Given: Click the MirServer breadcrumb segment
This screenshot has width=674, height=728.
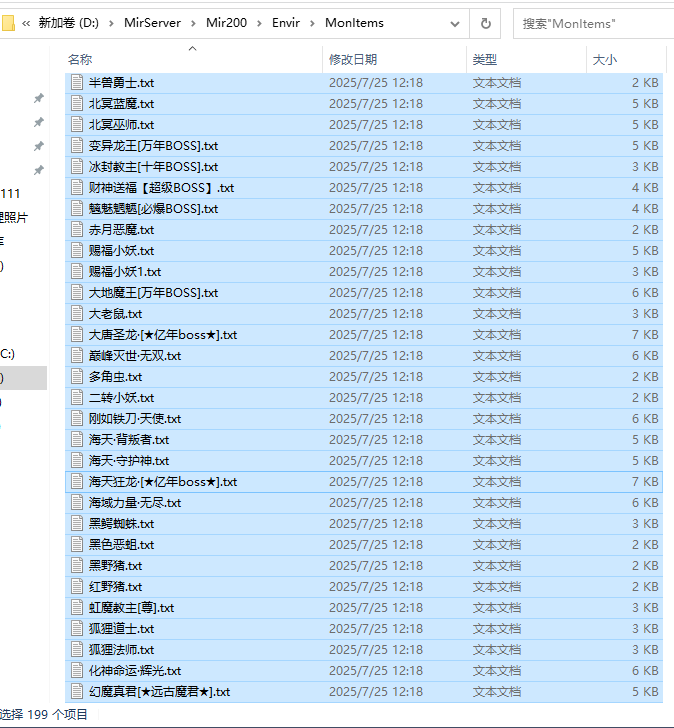Looking at the screenshot, I should [x=152, y=23].
